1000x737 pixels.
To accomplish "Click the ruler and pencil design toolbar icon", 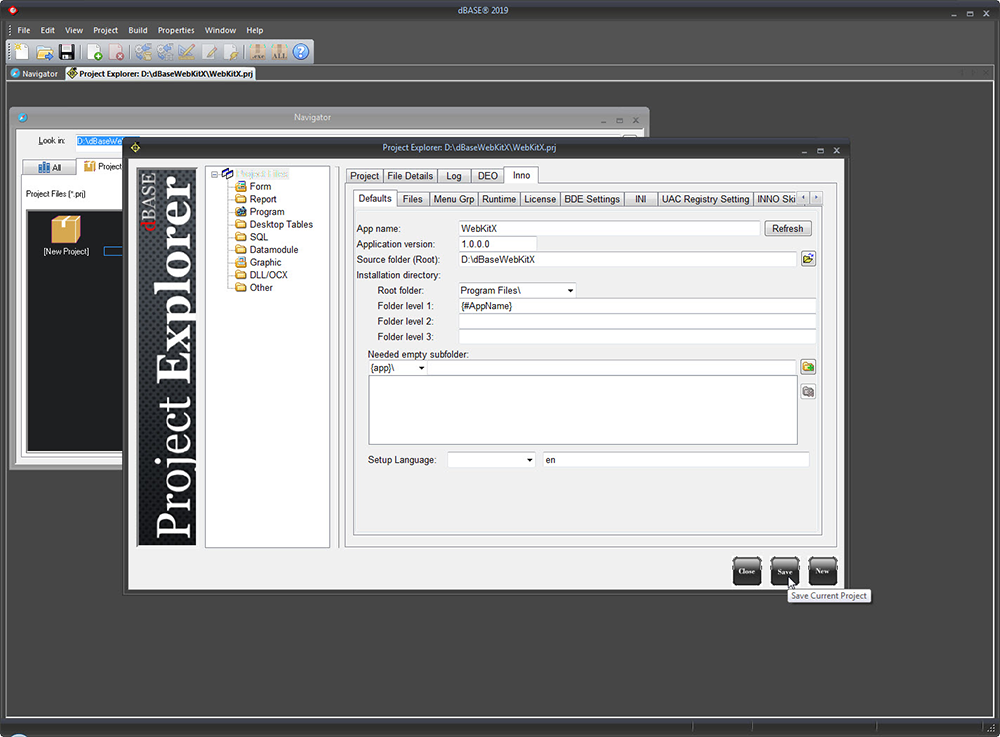I will (186, 52).
